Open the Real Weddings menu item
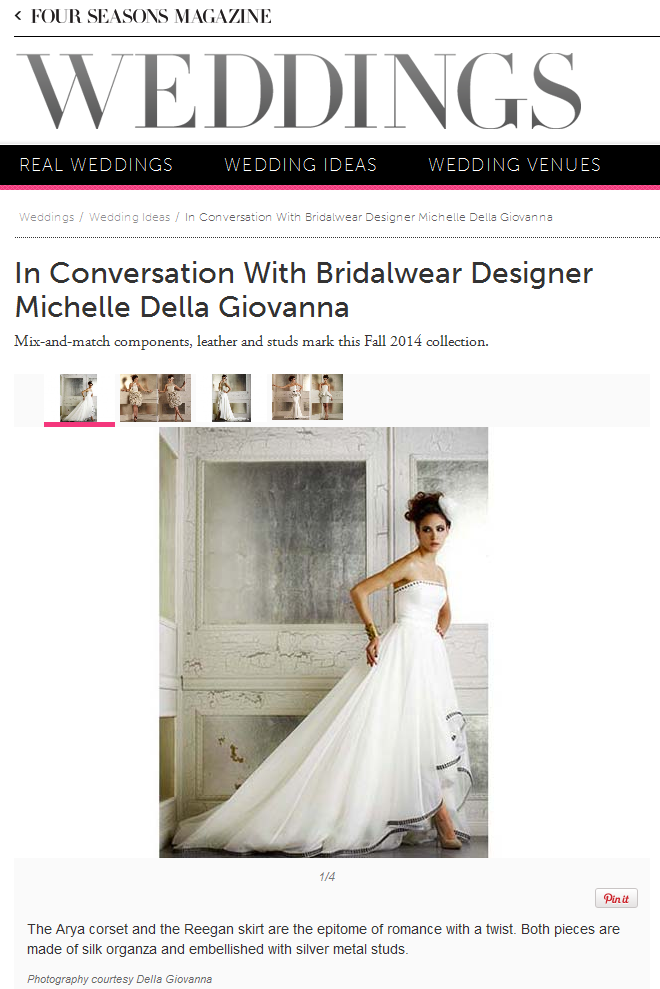The width and height of the screenshot is (660, 989). pos(96,165)
